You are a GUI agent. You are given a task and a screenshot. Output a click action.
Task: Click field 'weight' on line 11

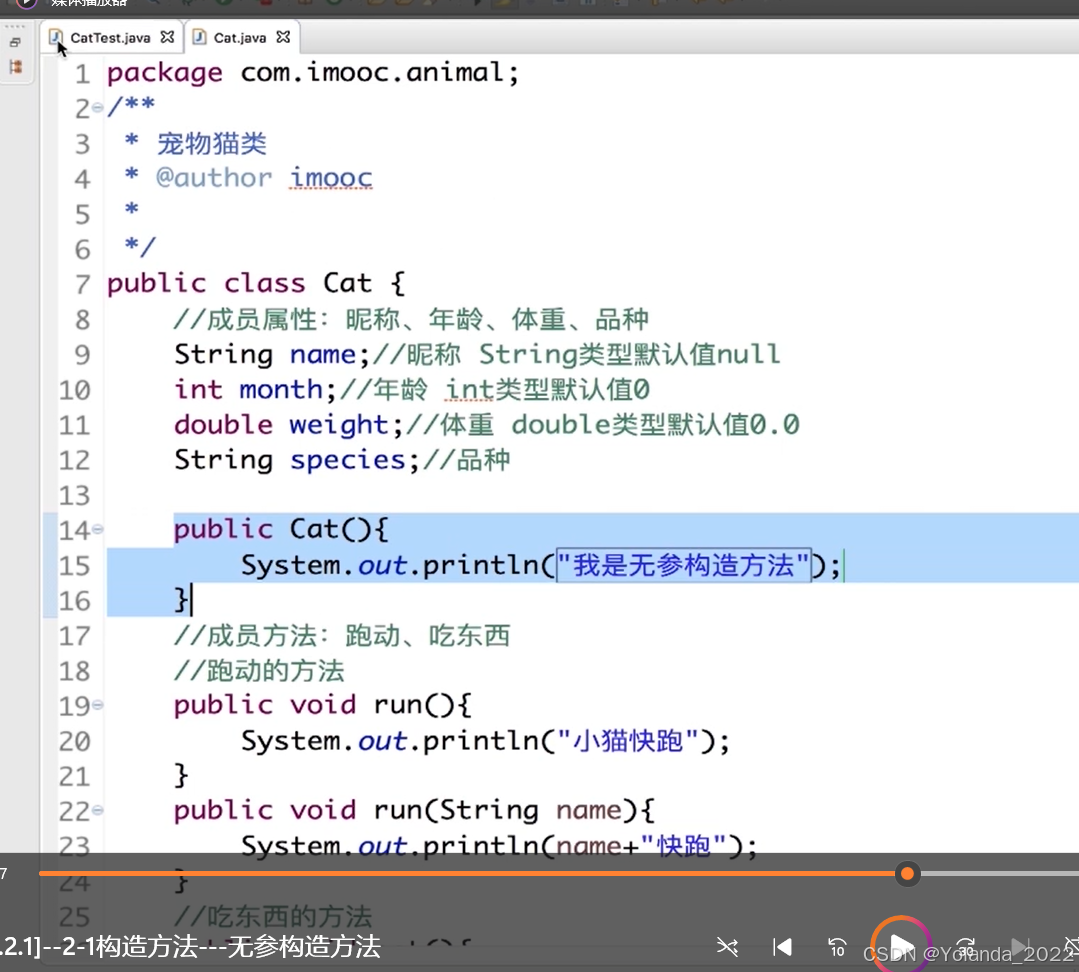click(339, 425)
